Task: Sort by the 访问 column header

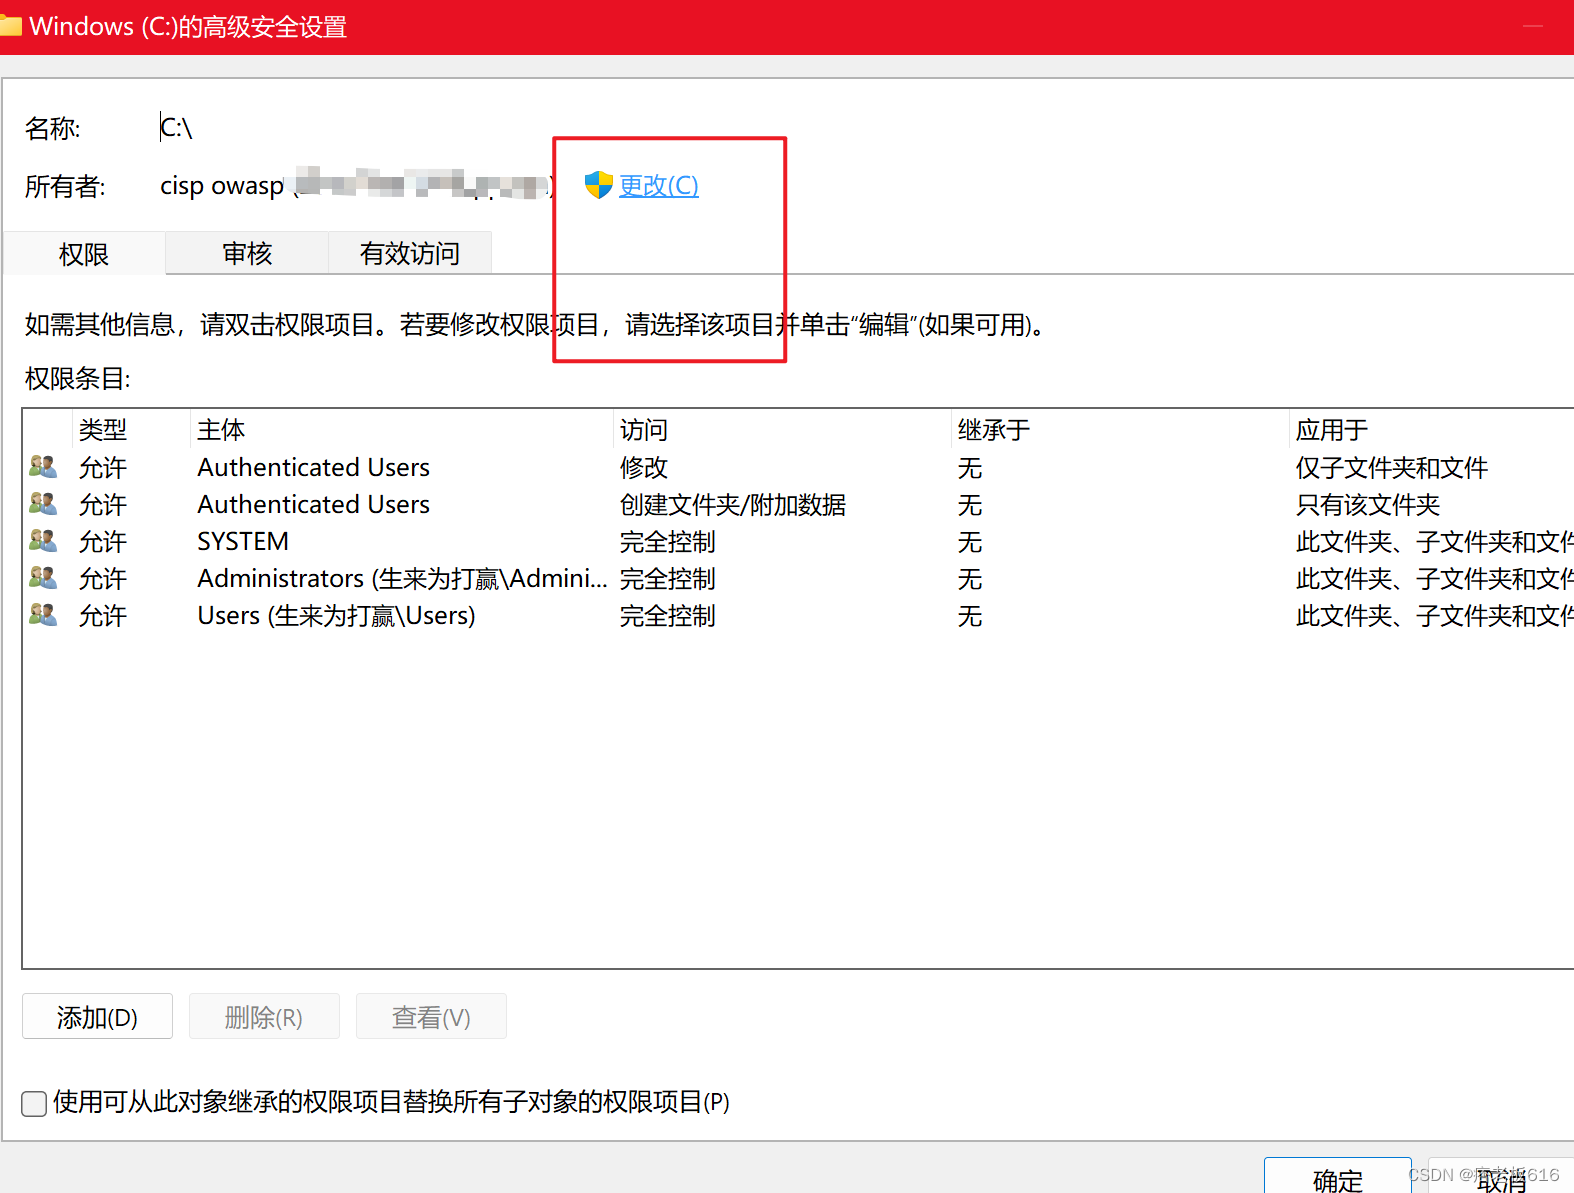Action: point(782,430)
